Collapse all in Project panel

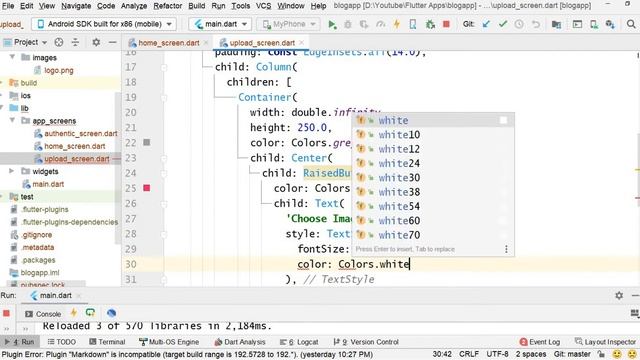coord(75,42)
